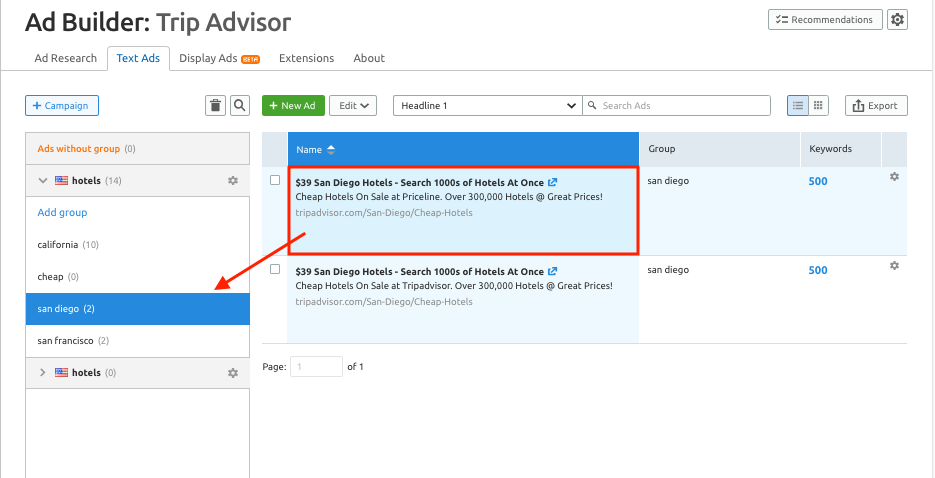This screenshot has height=478, width=935.
Task: Switch to grid view layout
Action: 818,105
